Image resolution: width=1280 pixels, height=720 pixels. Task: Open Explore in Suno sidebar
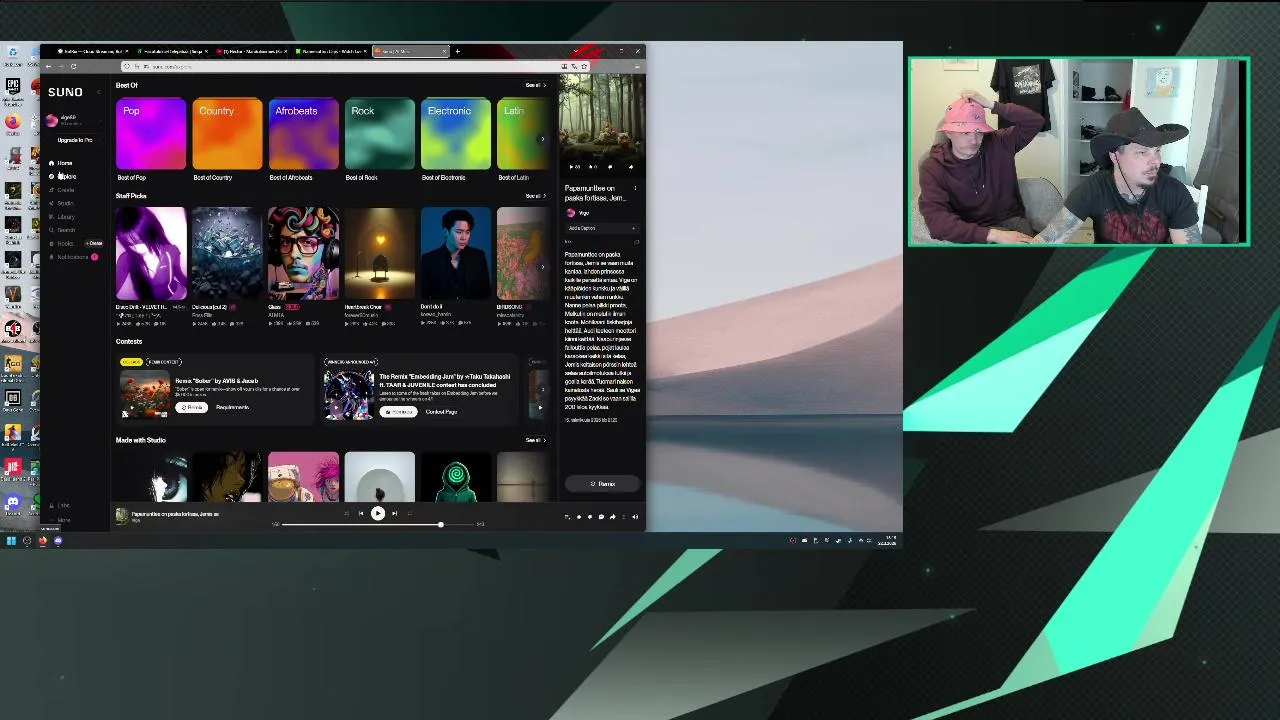click(62, 176)
